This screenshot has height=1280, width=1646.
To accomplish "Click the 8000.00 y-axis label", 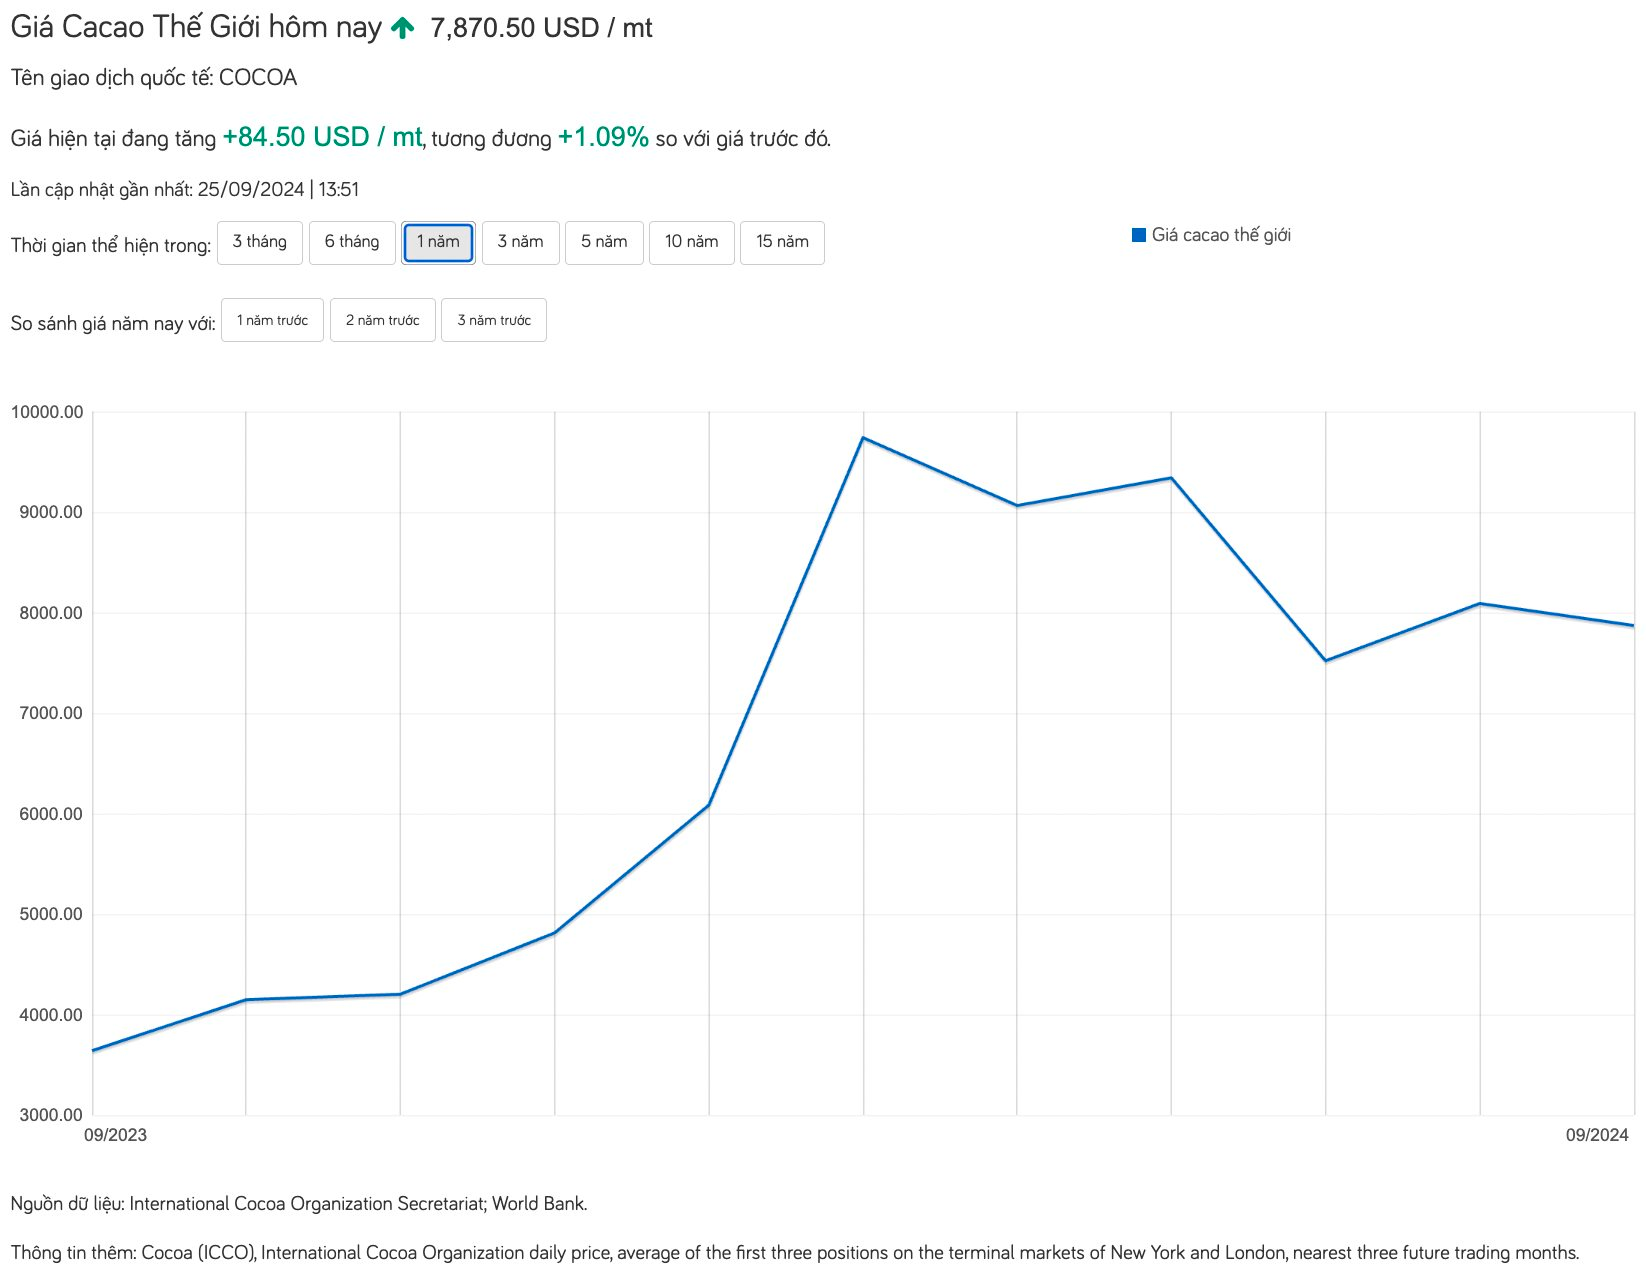I will [x=51, y=613].
